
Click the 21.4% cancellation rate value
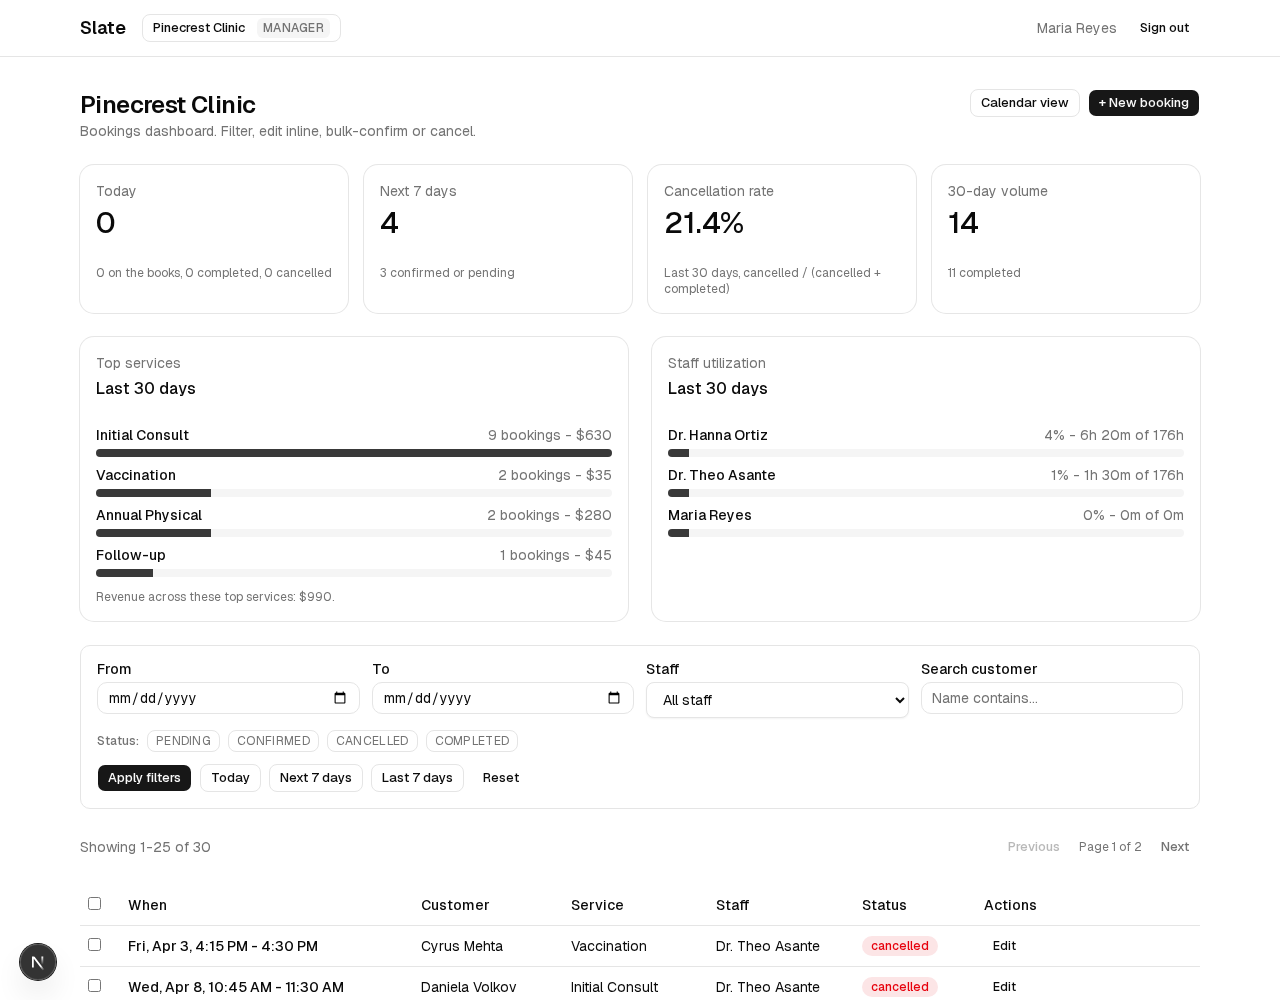coord(704,223)
